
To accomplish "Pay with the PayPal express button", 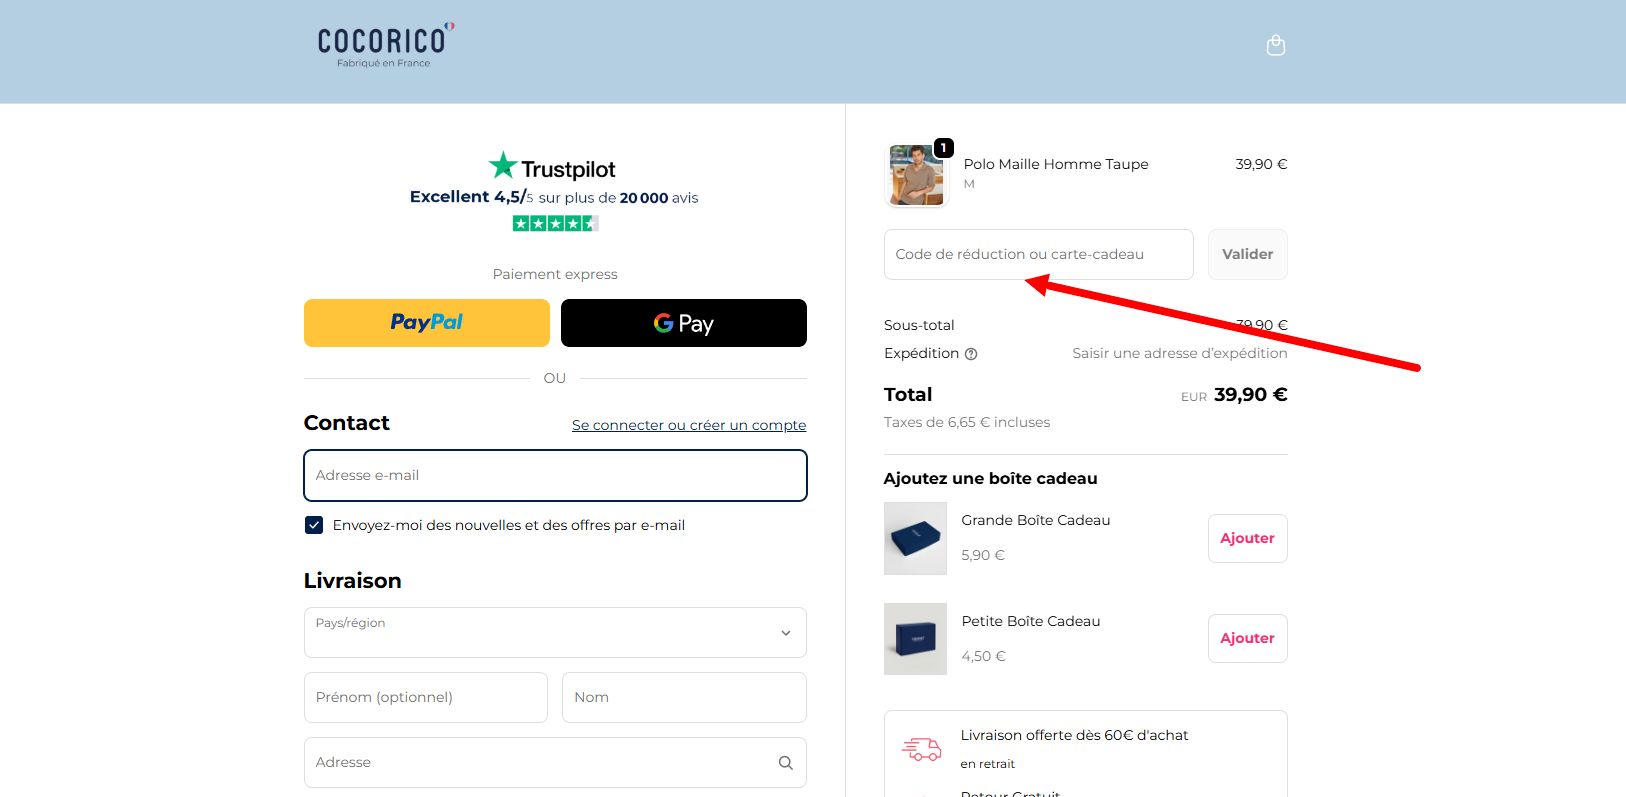I will coord(427,323).
